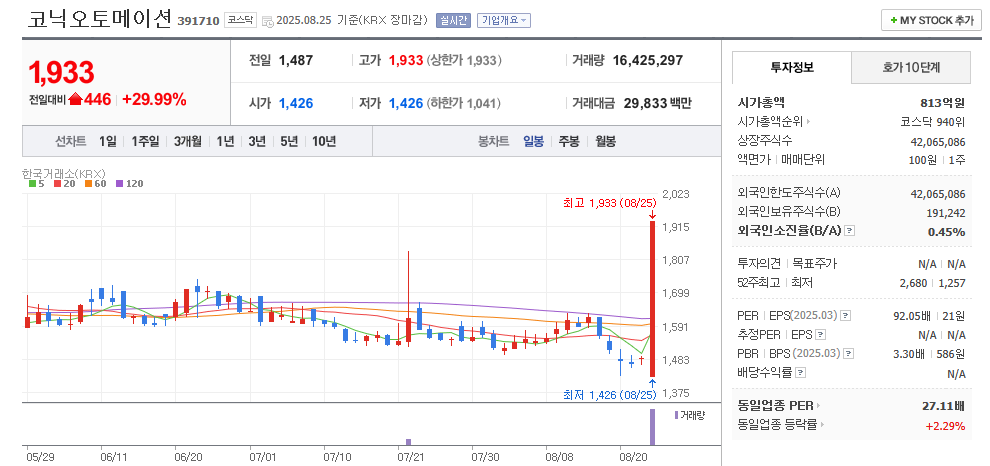Click the red up-arrow icon beside 446
The width and height of the screenshot is (990, 466).
coord(75,99)
